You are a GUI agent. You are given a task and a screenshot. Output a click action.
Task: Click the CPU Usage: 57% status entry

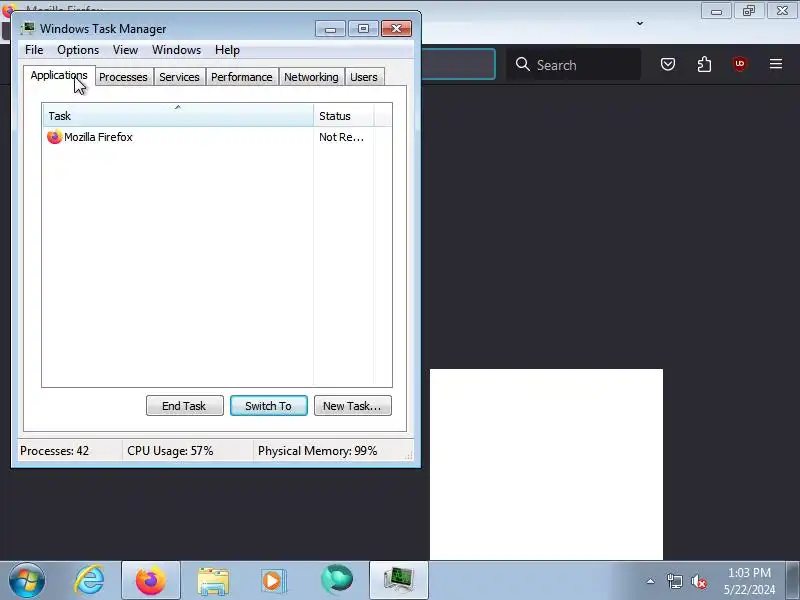[187, 451]
